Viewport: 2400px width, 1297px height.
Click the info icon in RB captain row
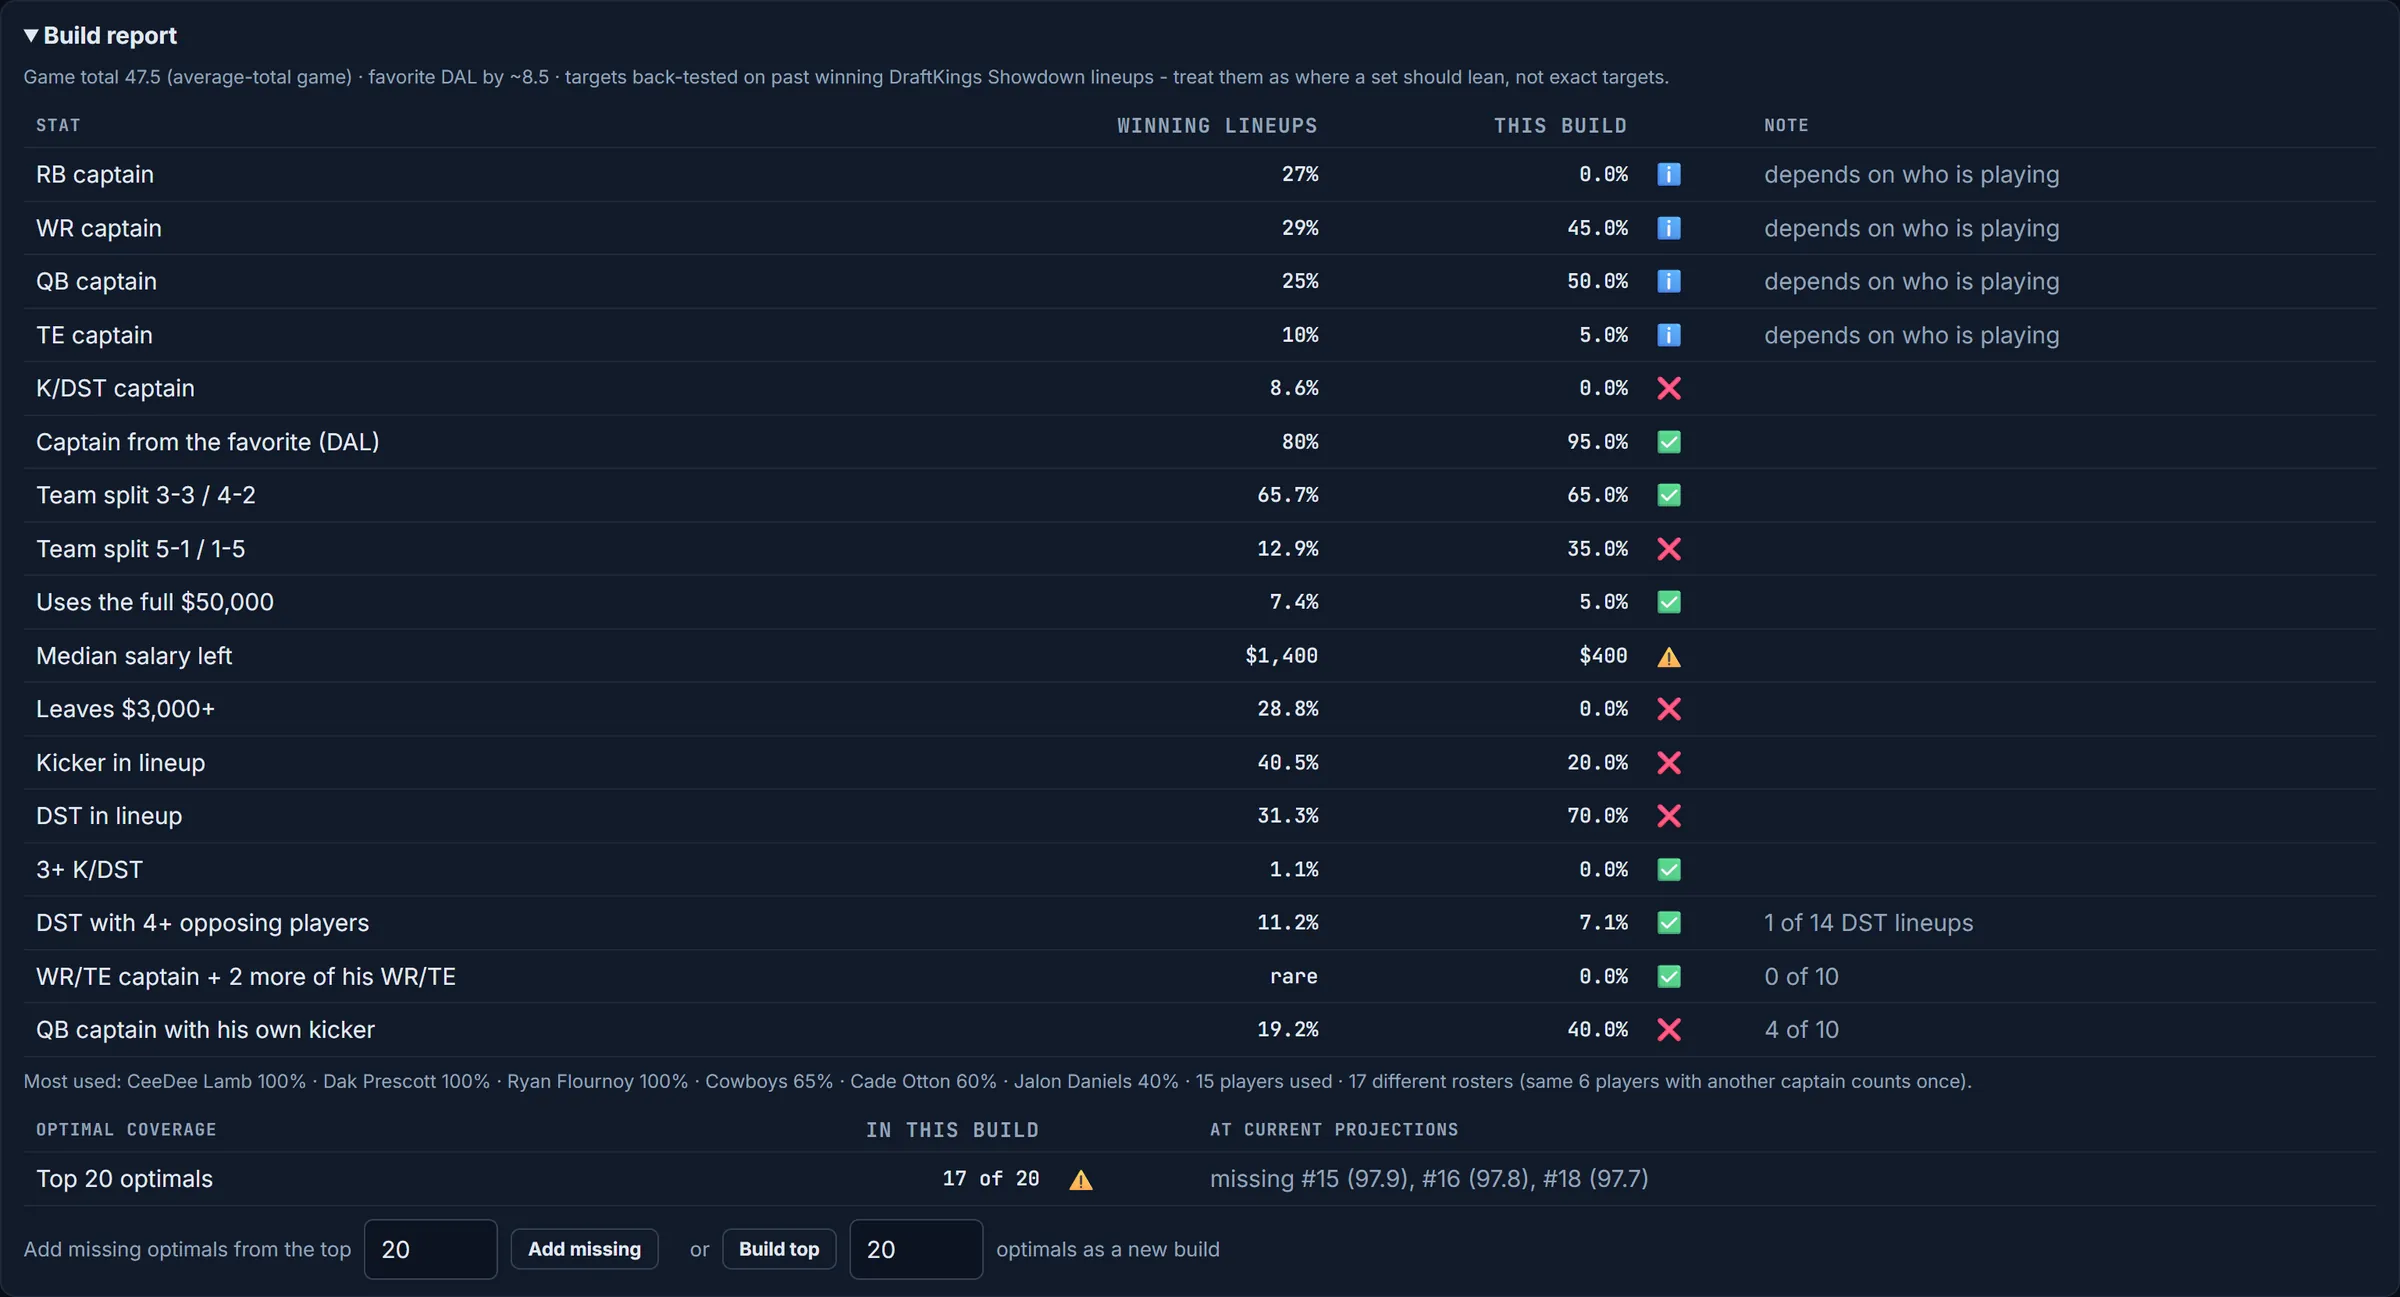(x=1668, y=174)
